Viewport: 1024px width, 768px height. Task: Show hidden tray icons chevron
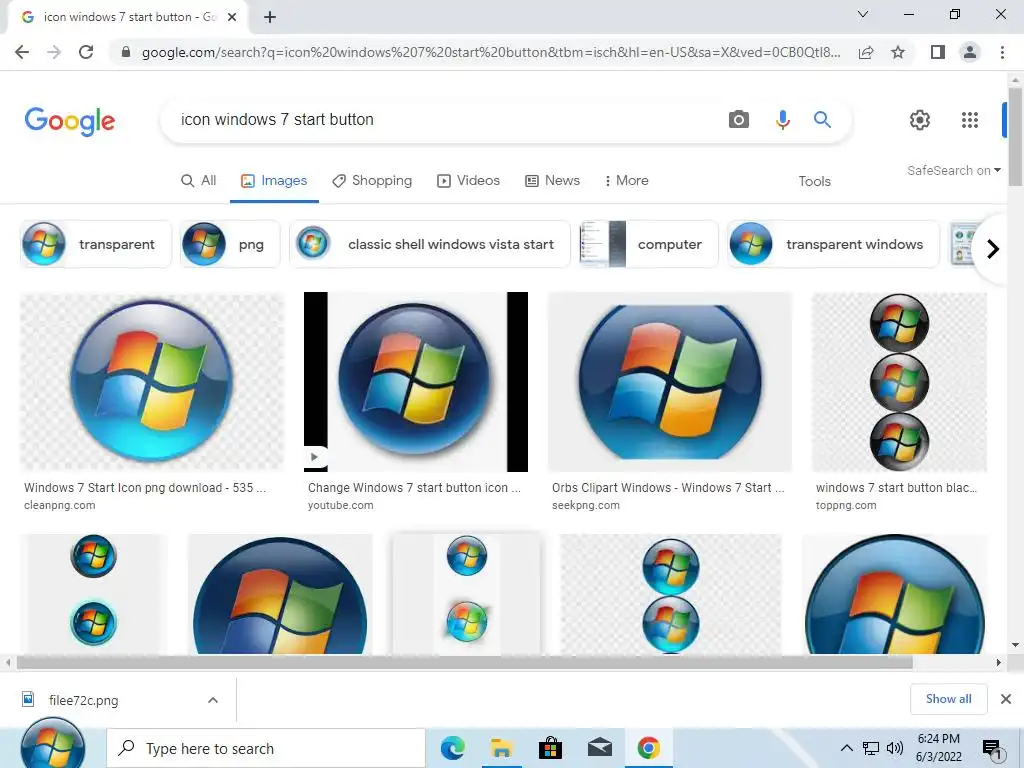point(846,748)
